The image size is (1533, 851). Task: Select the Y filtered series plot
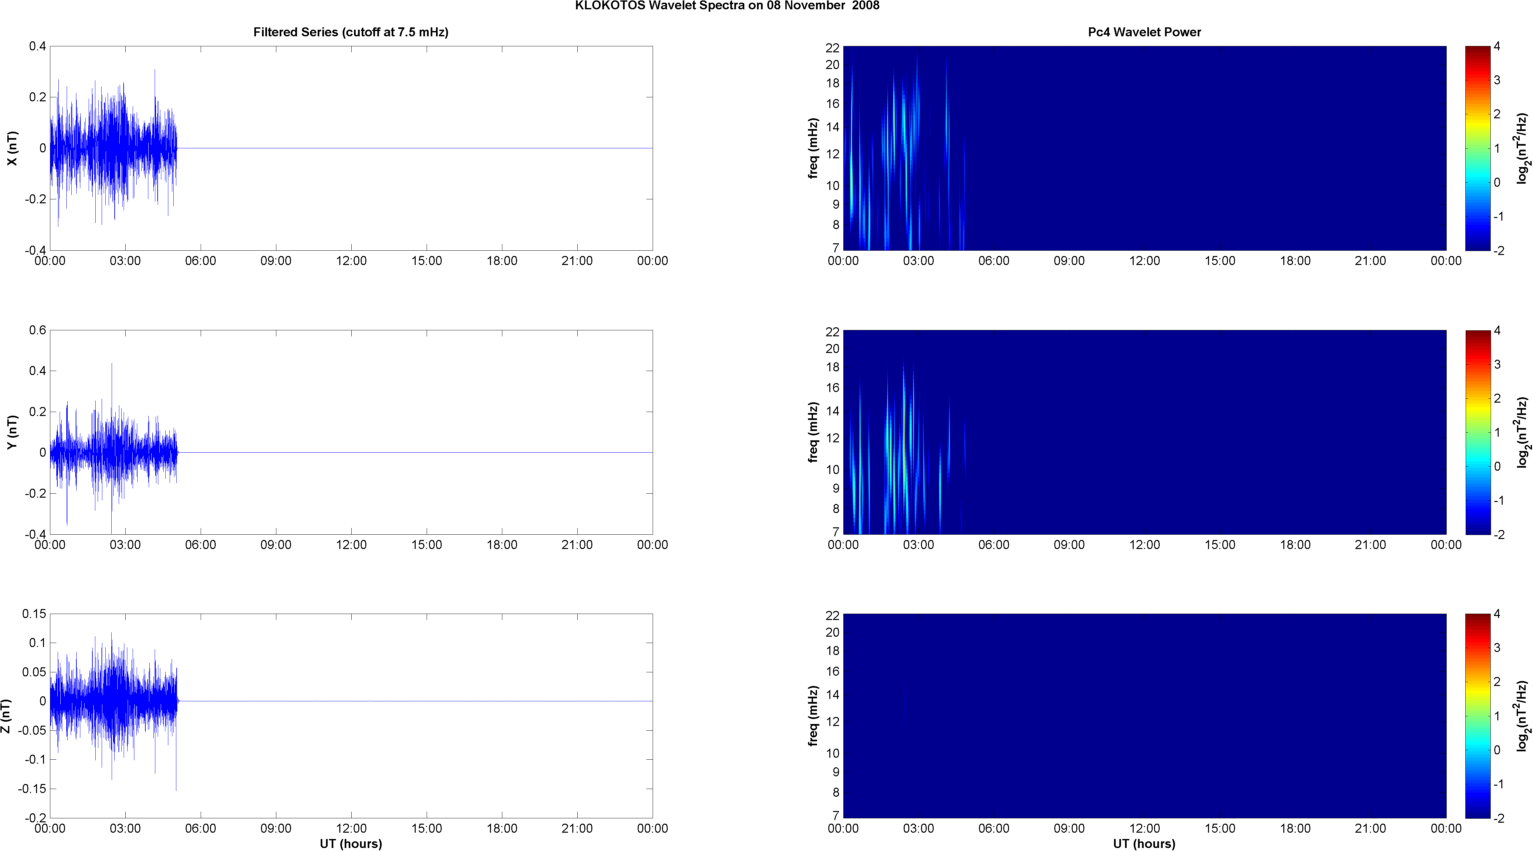coord(351,432)
